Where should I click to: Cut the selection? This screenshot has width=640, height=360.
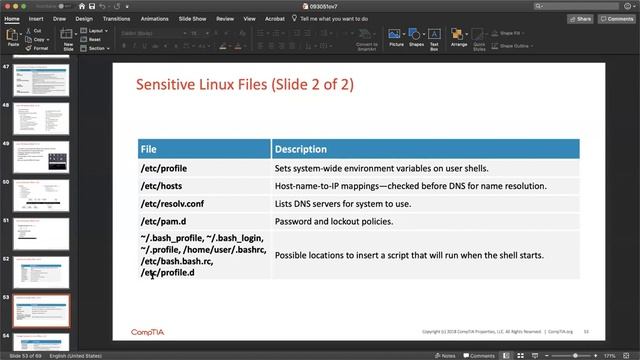tap(34, 31)
